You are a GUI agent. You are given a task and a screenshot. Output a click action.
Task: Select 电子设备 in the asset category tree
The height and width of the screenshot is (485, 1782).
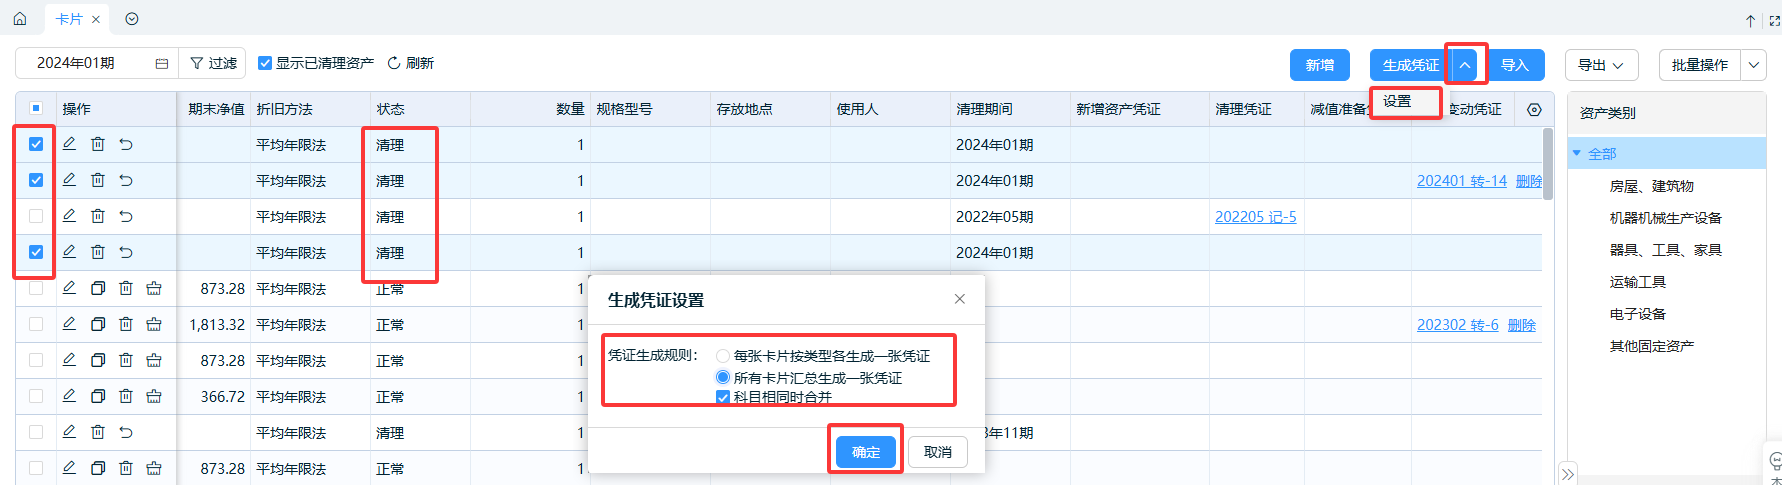coord(1637,314)
